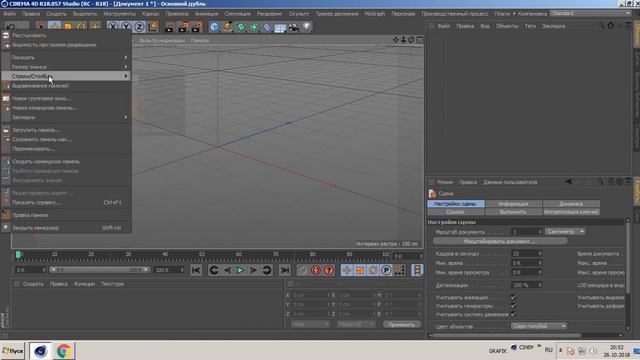
Task: Jump to the start of animation
Action: [x=196, y=270]
